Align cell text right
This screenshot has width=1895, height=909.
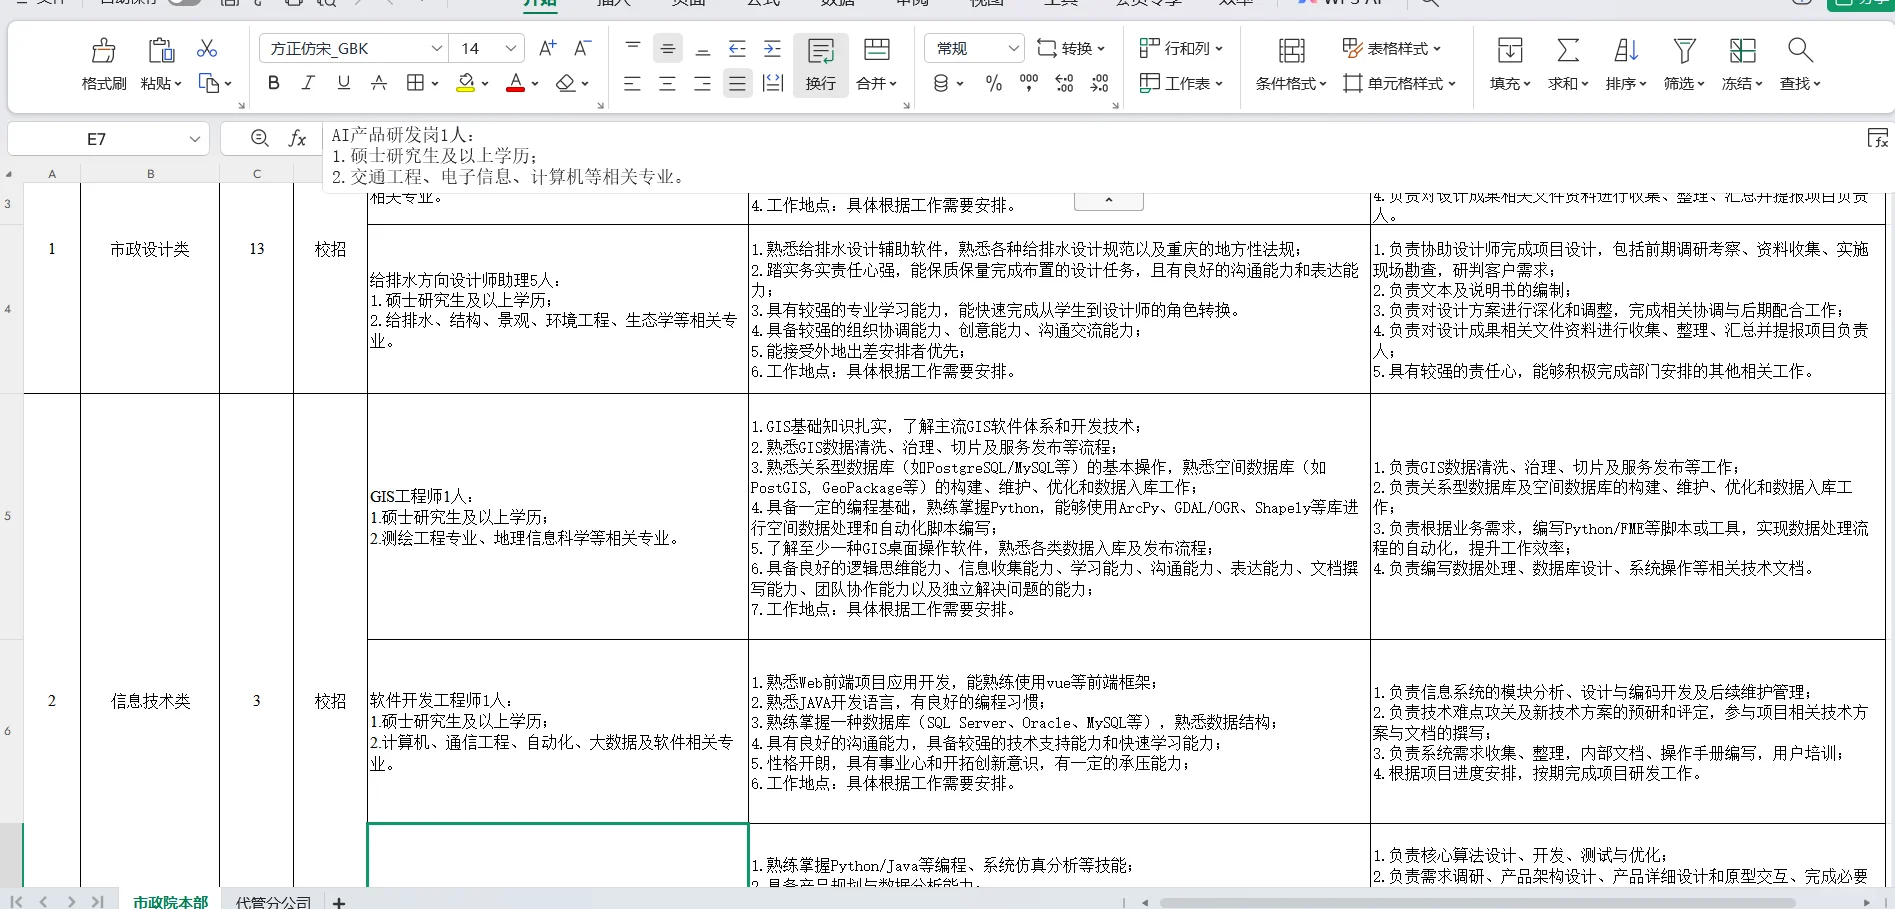pos(703,83)
